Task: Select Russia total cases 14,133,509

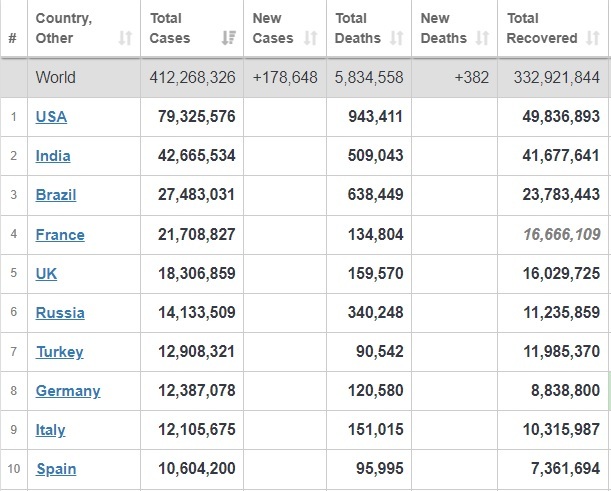Action: point(197,313)
